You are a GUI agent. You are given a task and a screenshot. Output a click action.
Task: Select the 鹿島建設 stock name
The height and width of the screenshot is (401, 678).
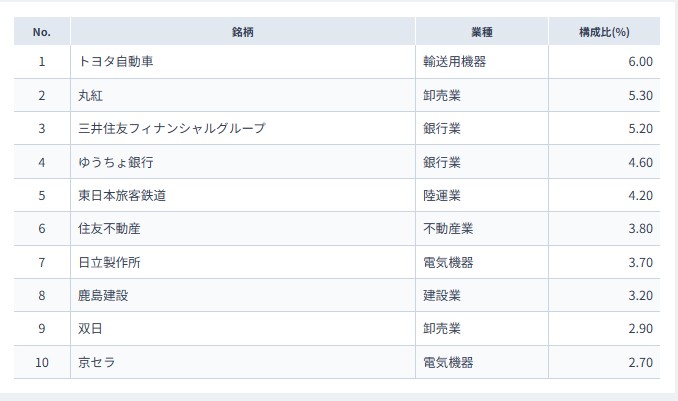103,295
